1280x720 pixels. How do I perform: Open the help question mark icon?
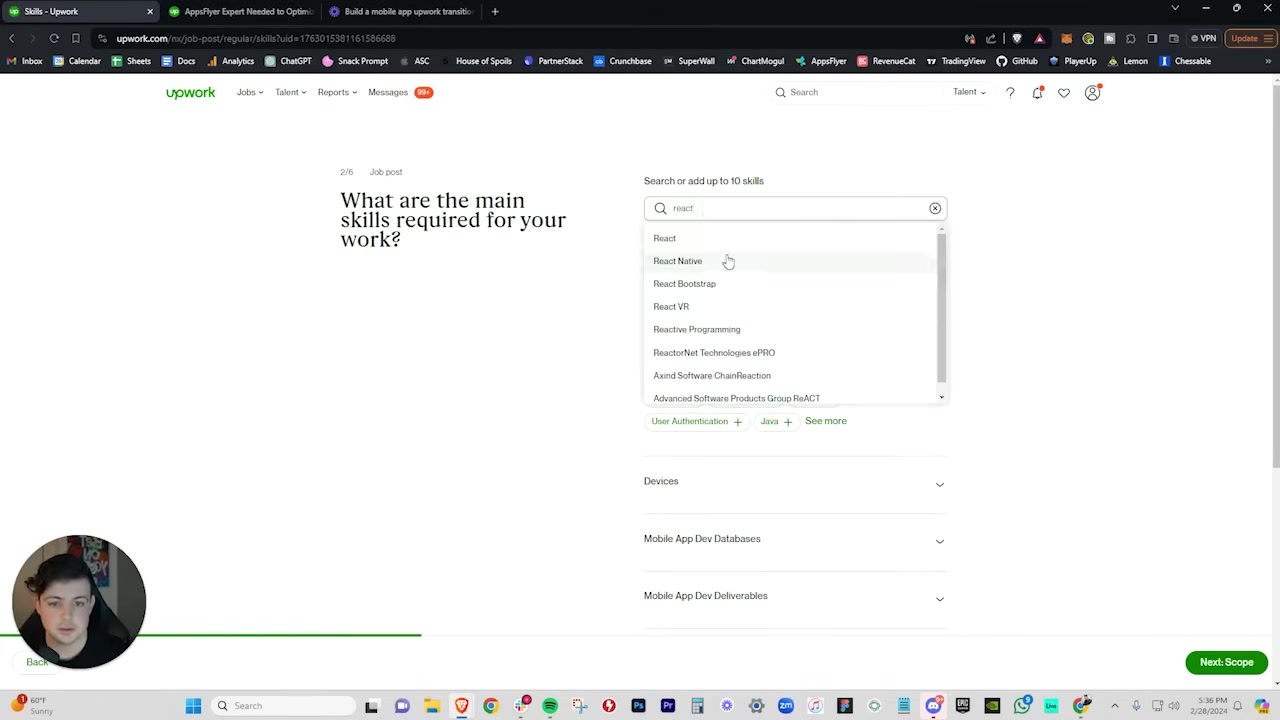click(1010, 93)
